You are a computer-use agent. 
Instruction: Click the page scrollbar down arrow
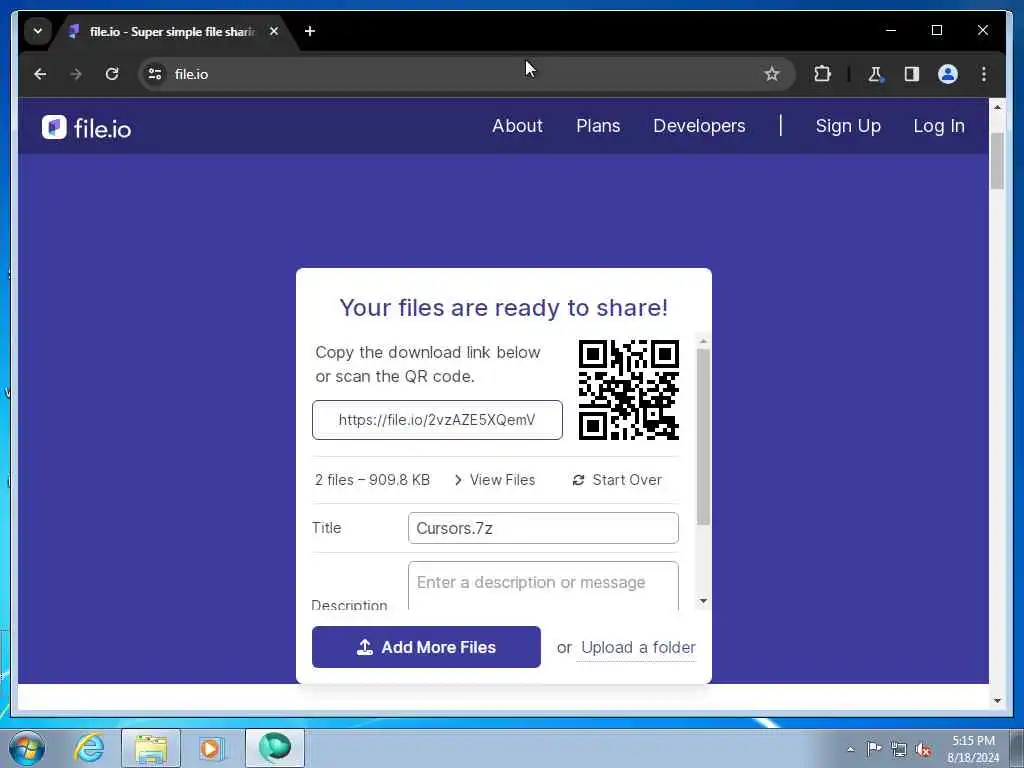point(997,701)
